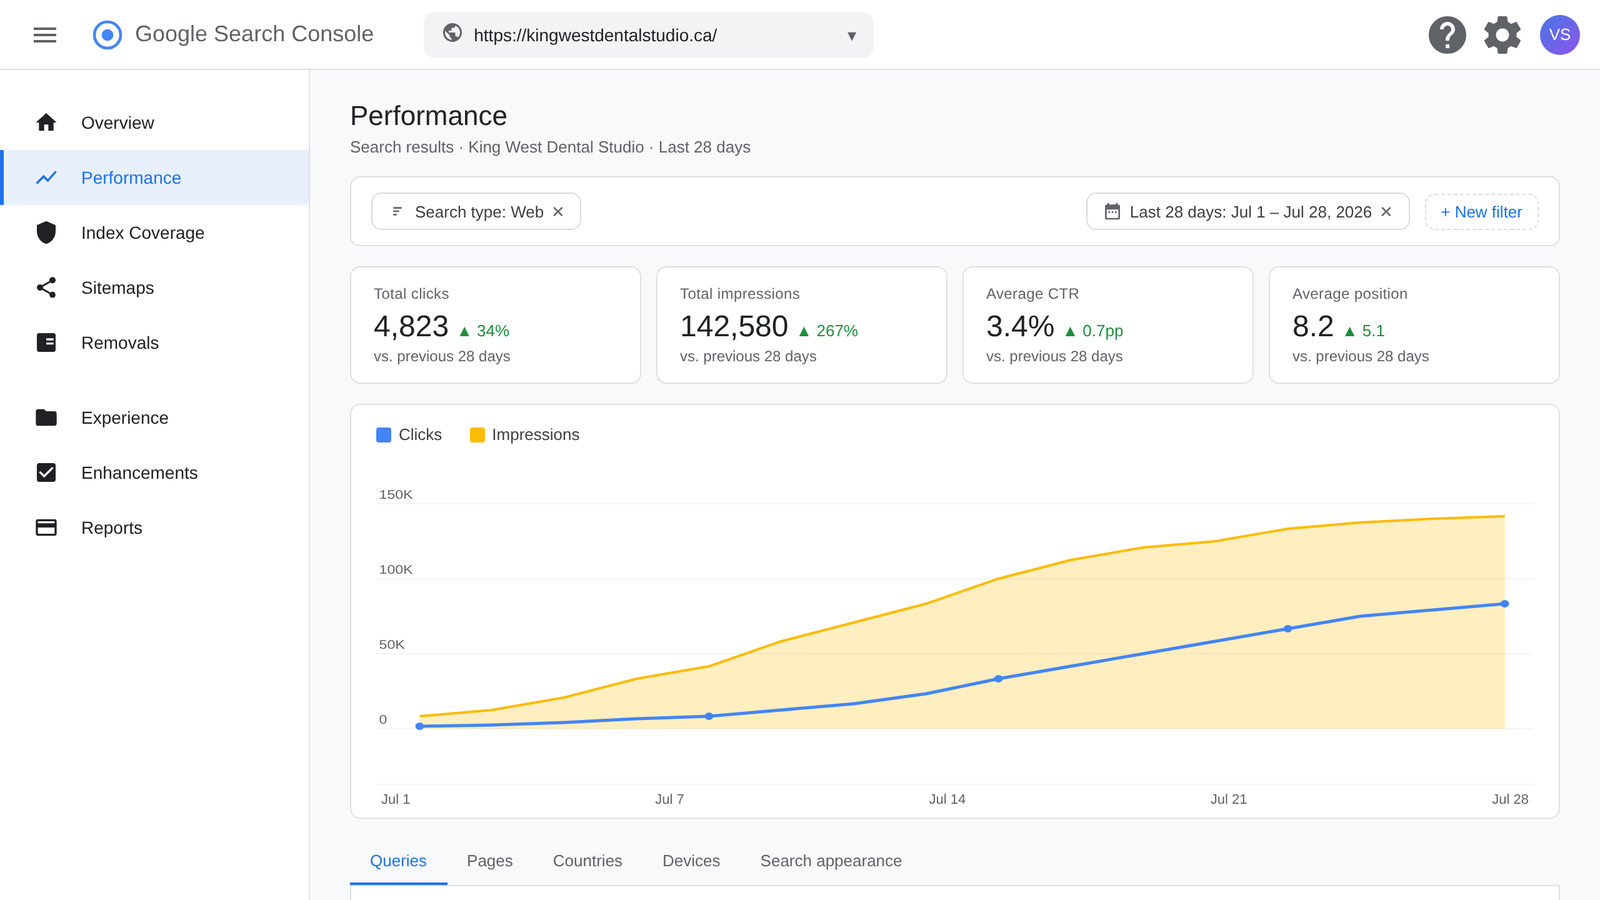
Task: Open Removals in sidebar
Action: pyautogui.click(x=154, y=343)
